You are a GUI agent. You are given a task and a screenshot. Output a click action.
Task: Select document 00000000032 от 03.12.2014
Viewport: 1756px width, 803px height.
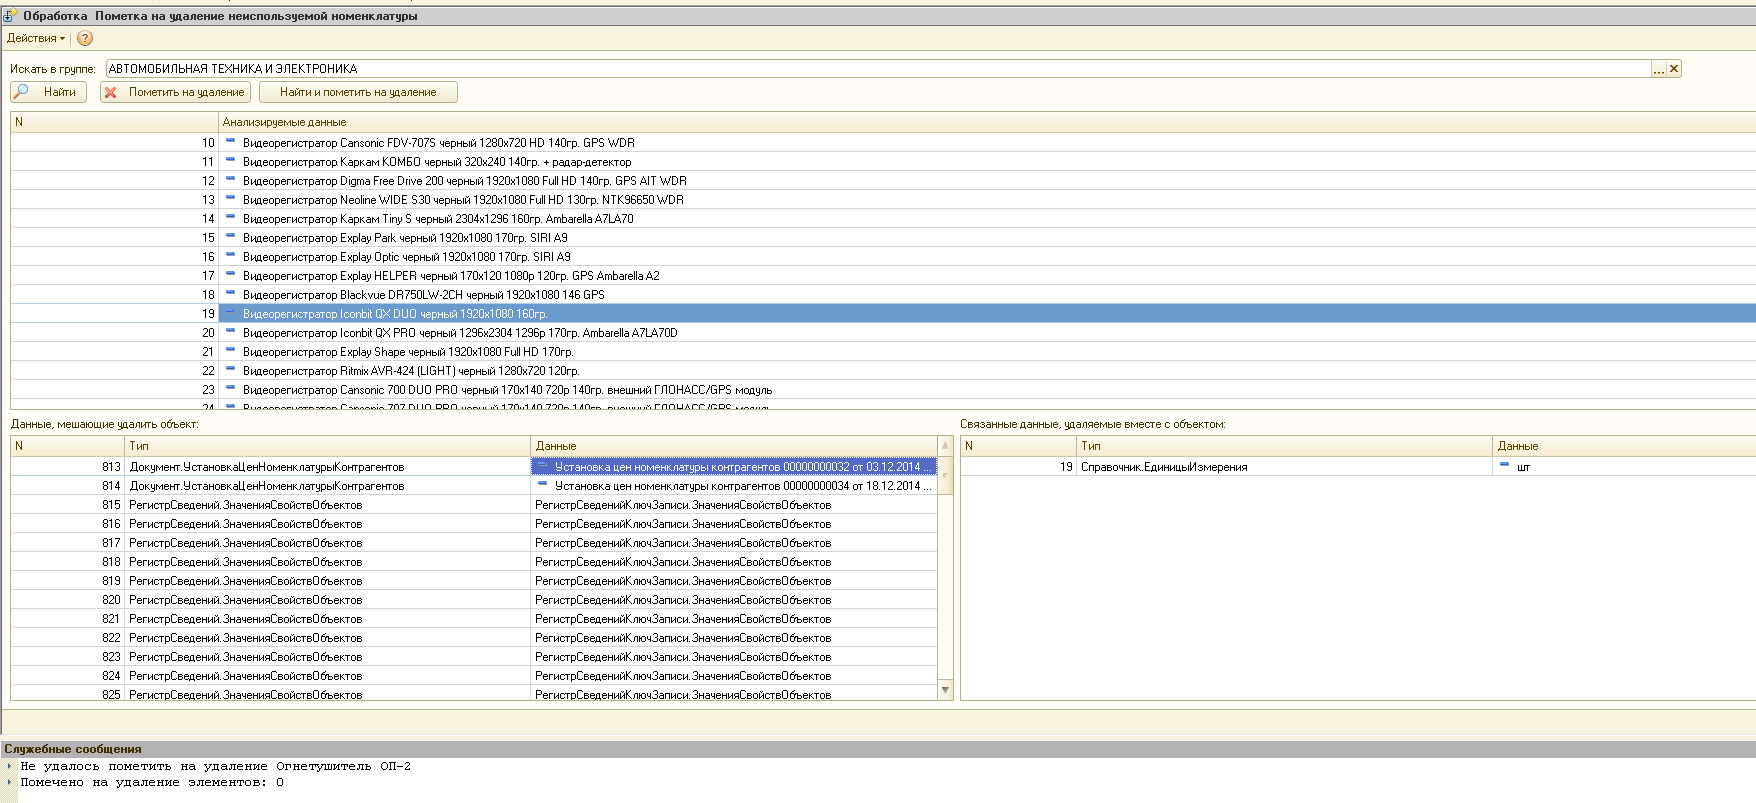pos(734,467)
